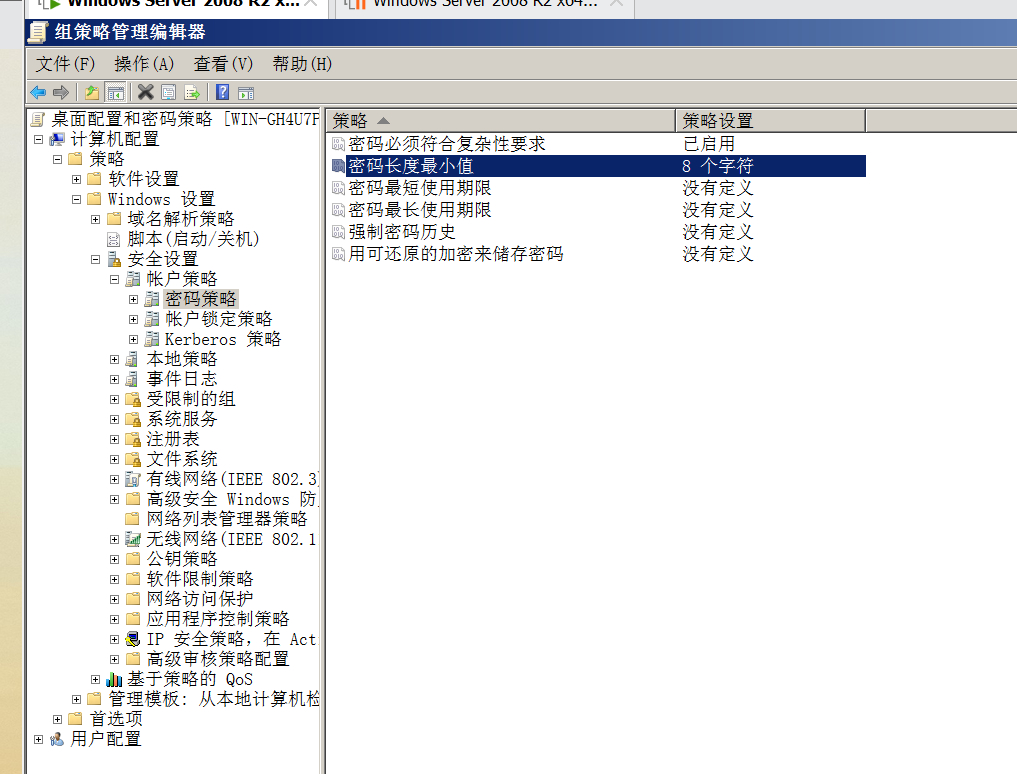Sort by the 策略 column header
Image resolution: width=1017 pixels, height=774 pixels.
point(501,121)
